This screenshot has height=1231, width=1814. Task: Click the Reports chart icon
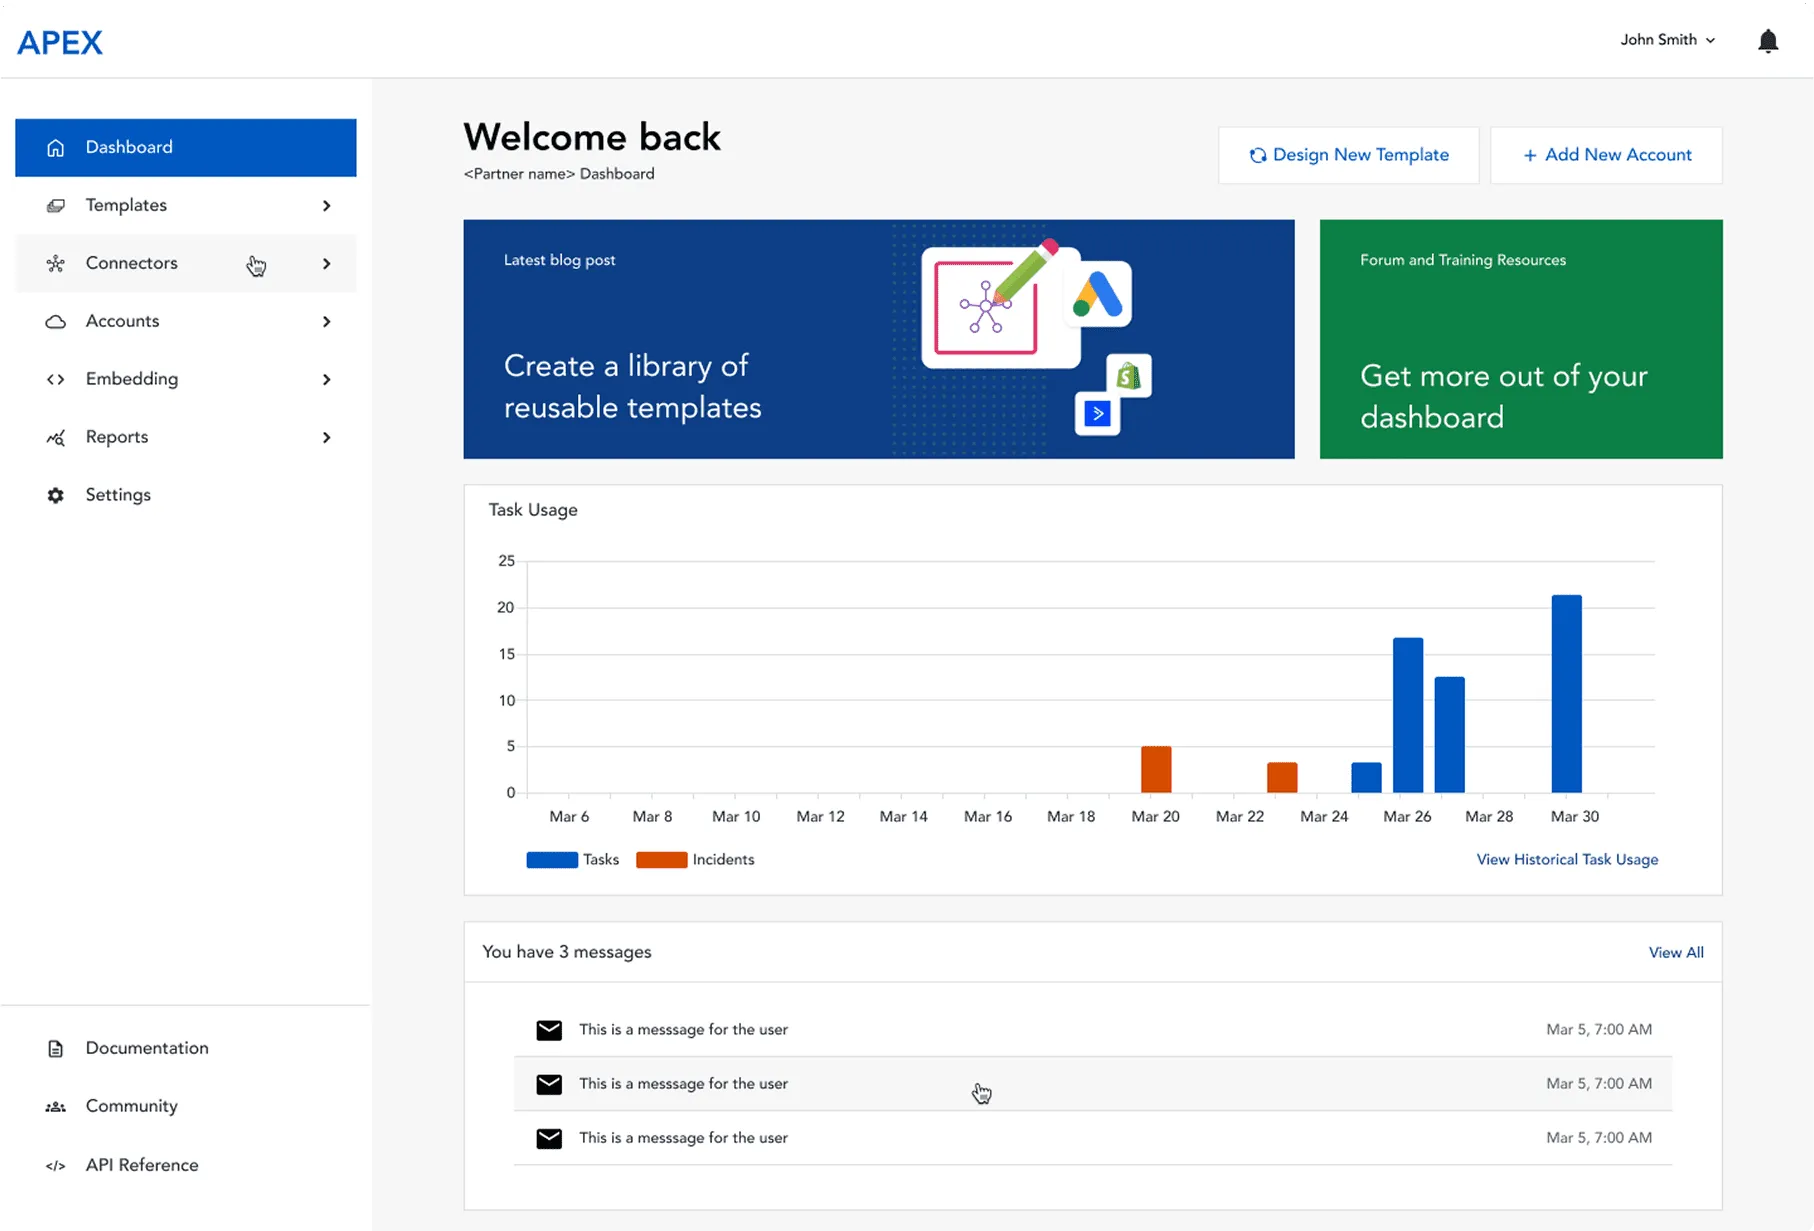pos(56,437)
